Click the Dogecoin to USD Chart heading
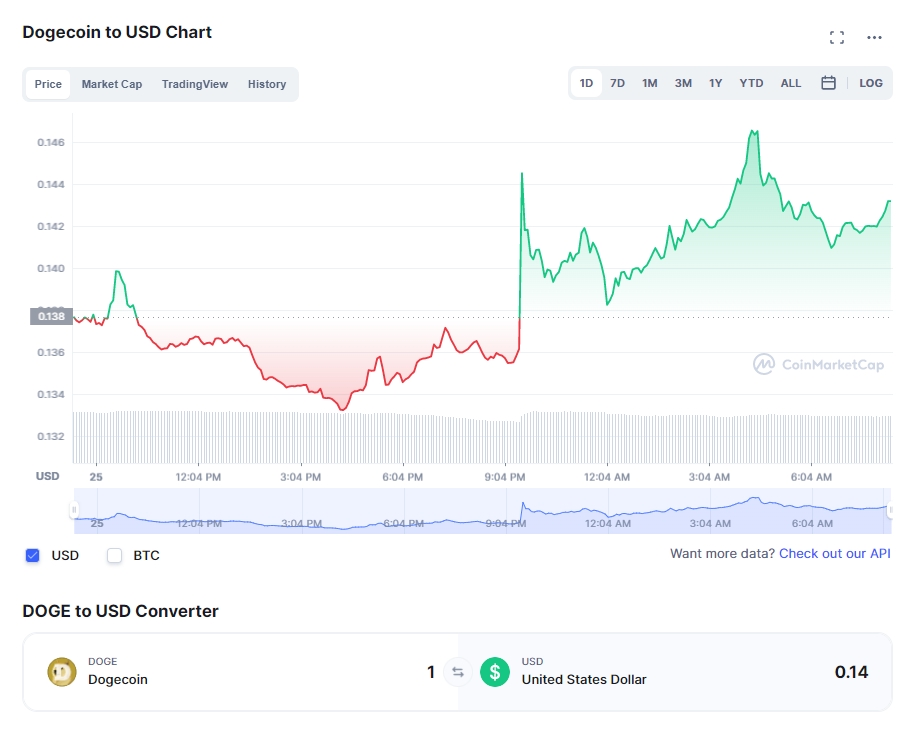Viewport: 907px width, 735px height. (x=117, y=32)
